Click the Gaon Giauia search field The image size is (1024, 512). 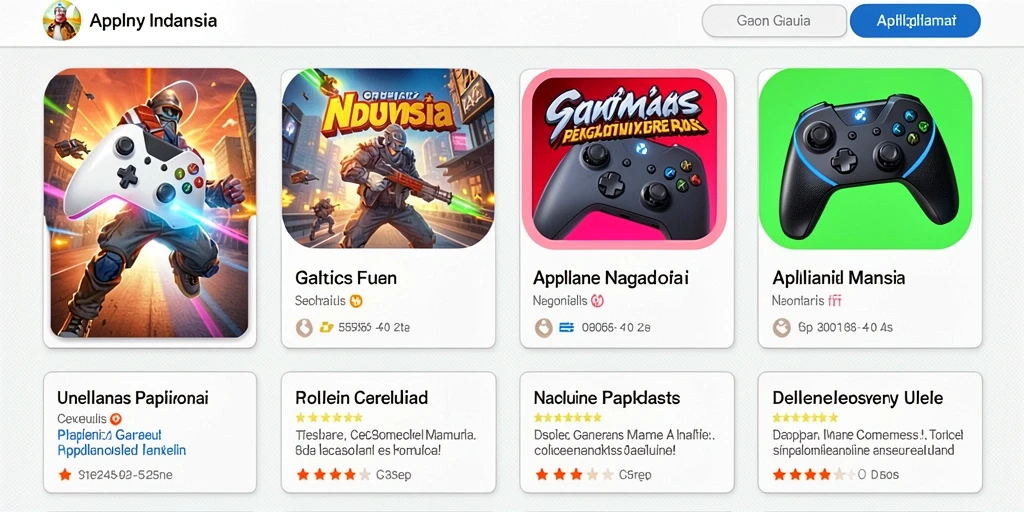click(x=774, y=21)
